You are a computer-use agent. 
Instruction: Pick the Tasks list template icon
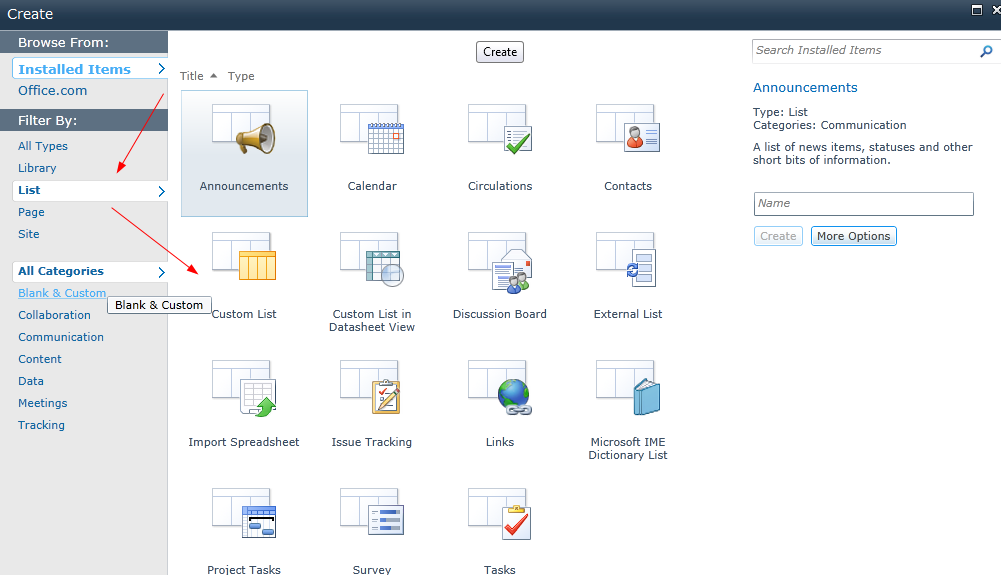[500, 514]
